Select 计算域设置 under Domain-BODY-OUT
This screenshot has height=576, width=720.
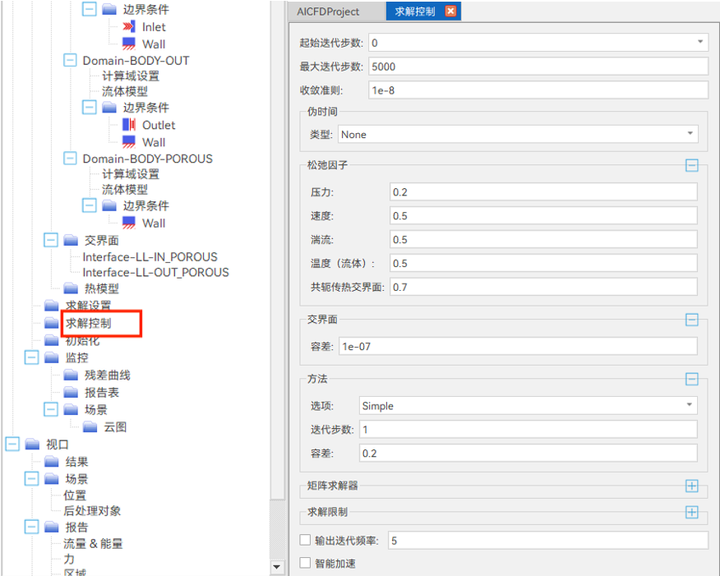click(x=130, y=76)
